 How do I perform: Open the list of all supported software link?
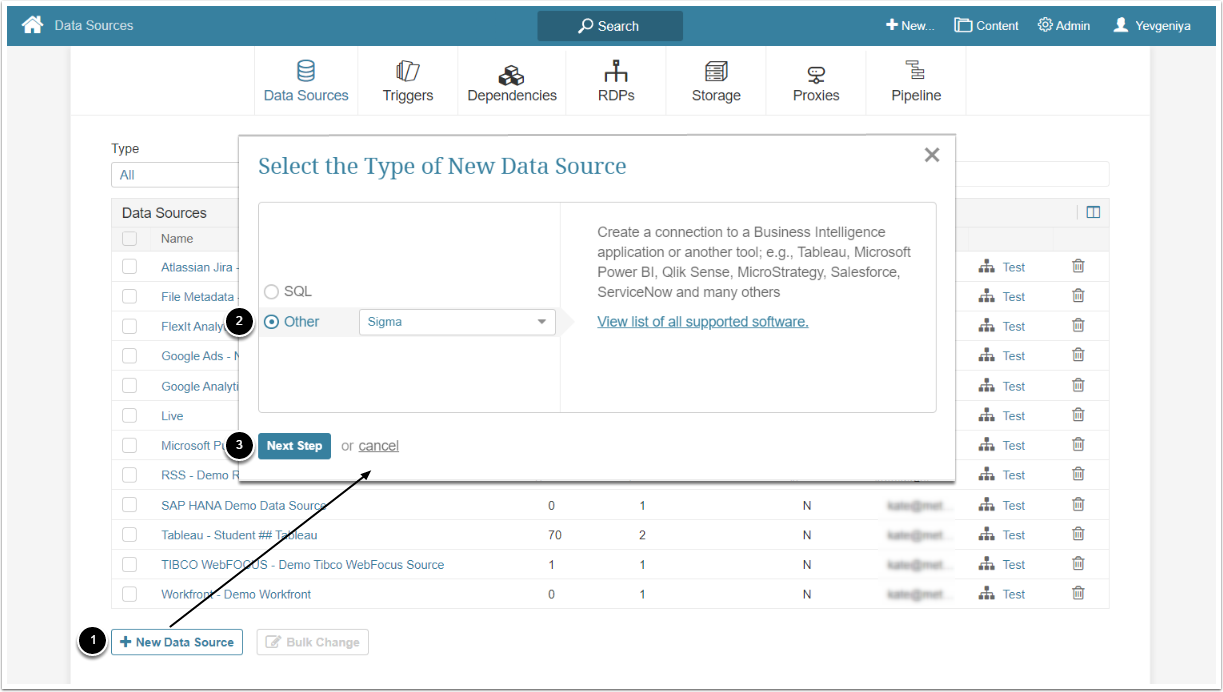coord(702,322)
